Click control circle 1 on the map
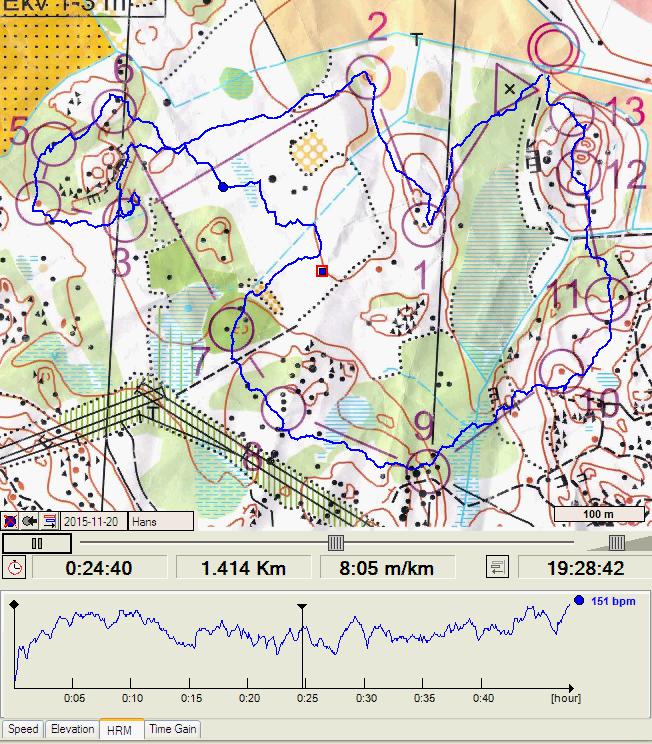This screenshot has width=652, height=744. tap(424, 224)
